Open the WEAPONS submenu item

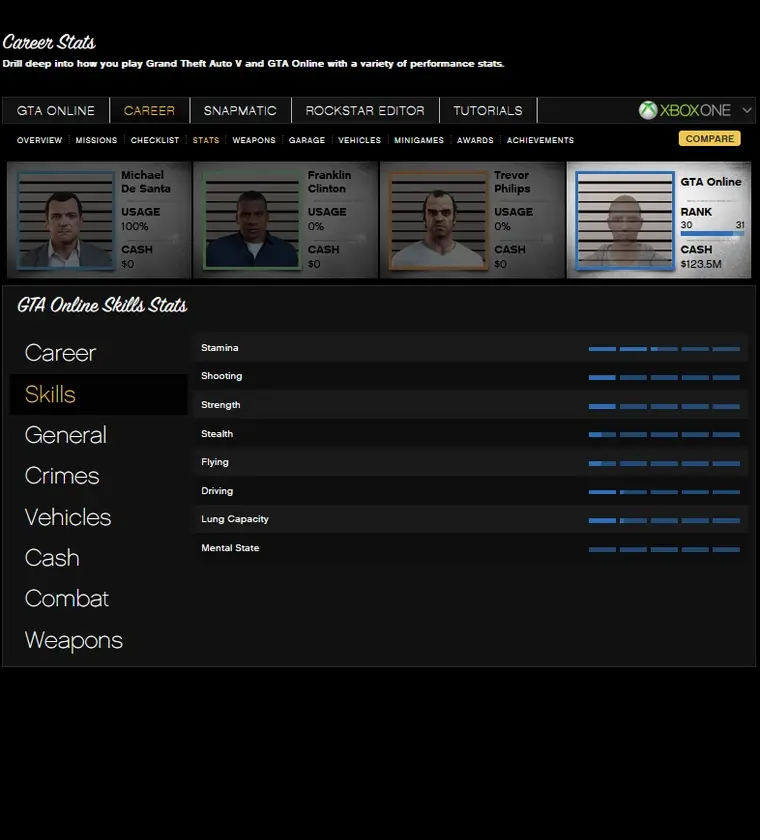pyautogui.click(x=254, y=140)
